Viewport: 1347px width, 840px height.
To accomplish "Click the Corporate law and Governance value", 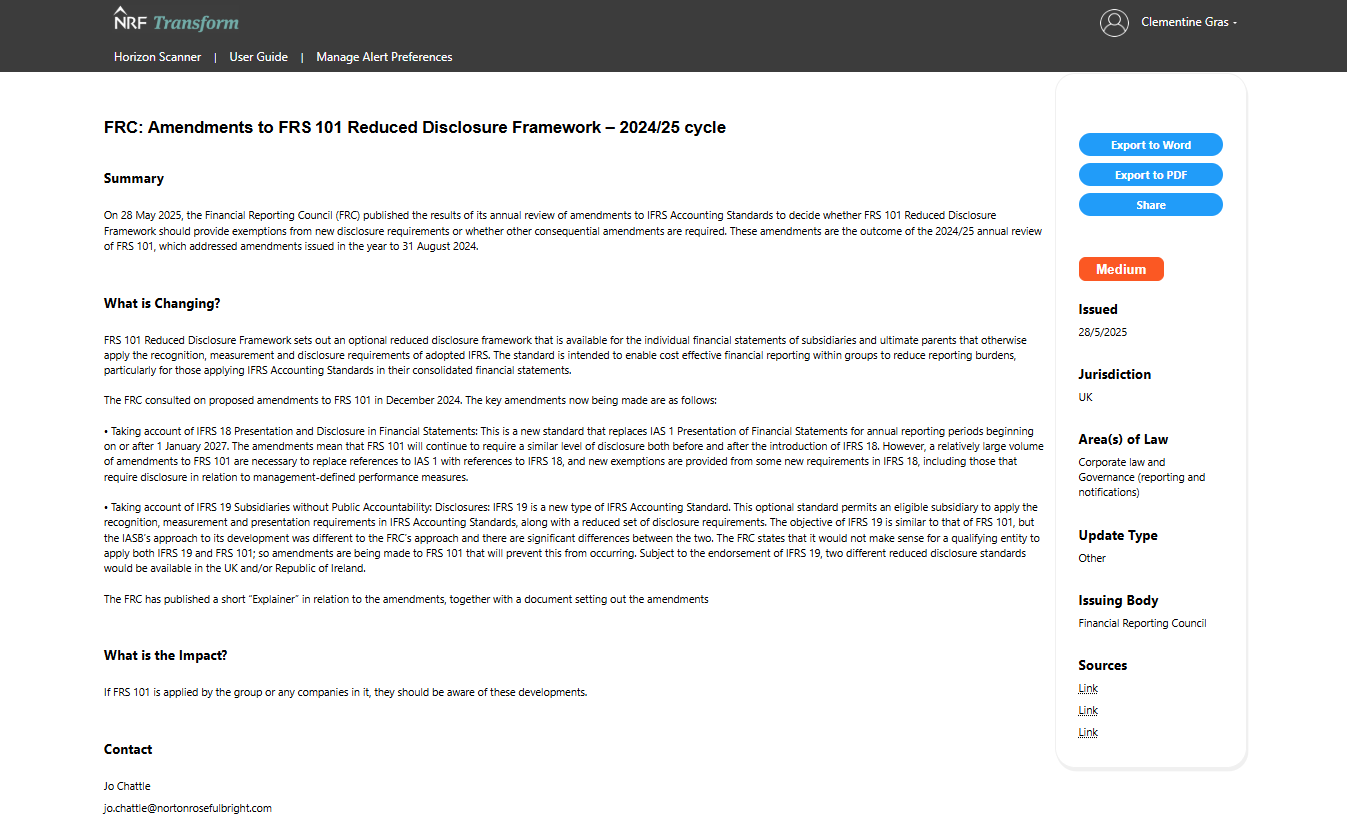I will [1142, 477].
